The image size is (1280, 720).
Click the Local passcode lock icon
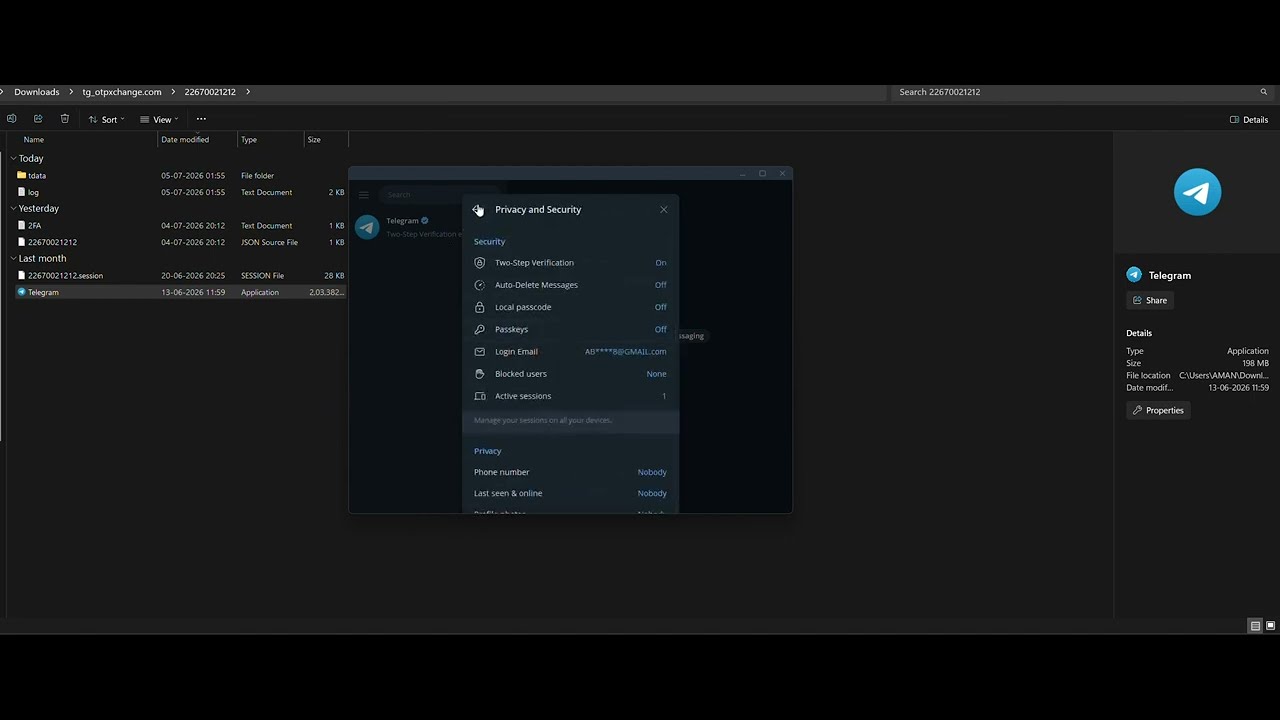tap(480, 307)
